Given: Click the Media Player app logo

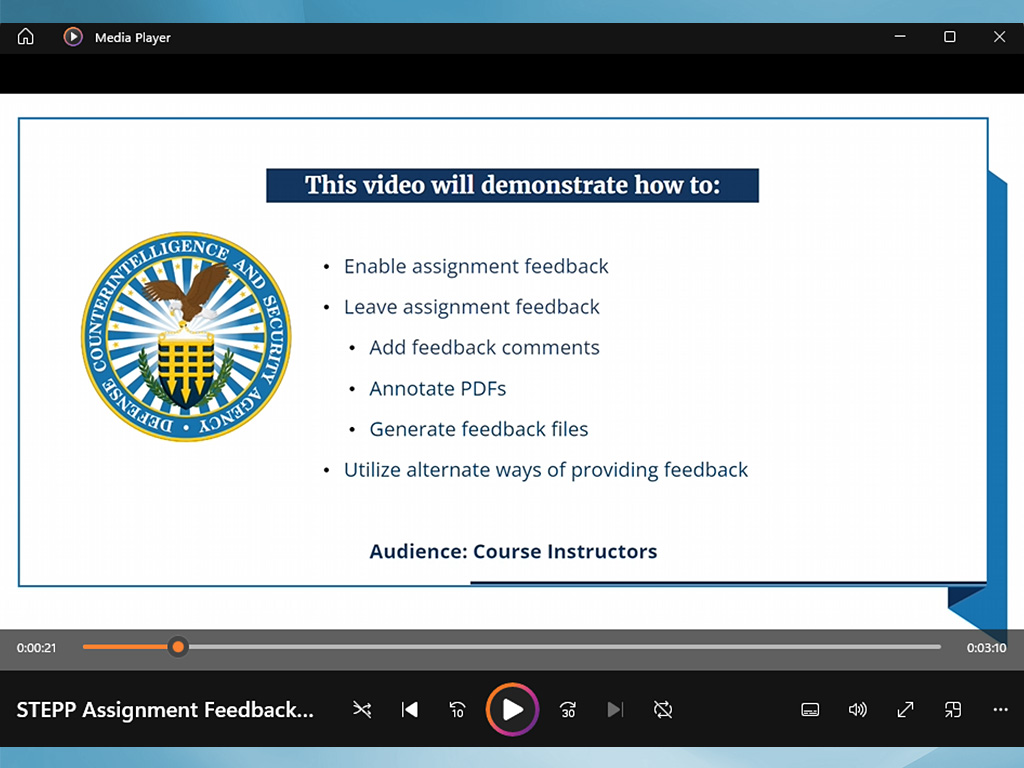Looking at the screenshot, I should 73,37.
